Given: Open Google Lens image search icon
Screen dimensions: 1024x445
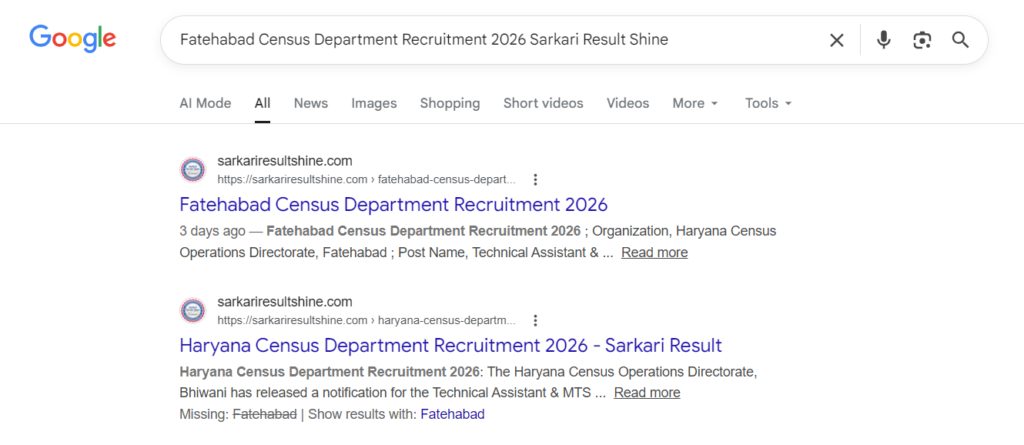Looking at the screenshot, I should [921, 40].
